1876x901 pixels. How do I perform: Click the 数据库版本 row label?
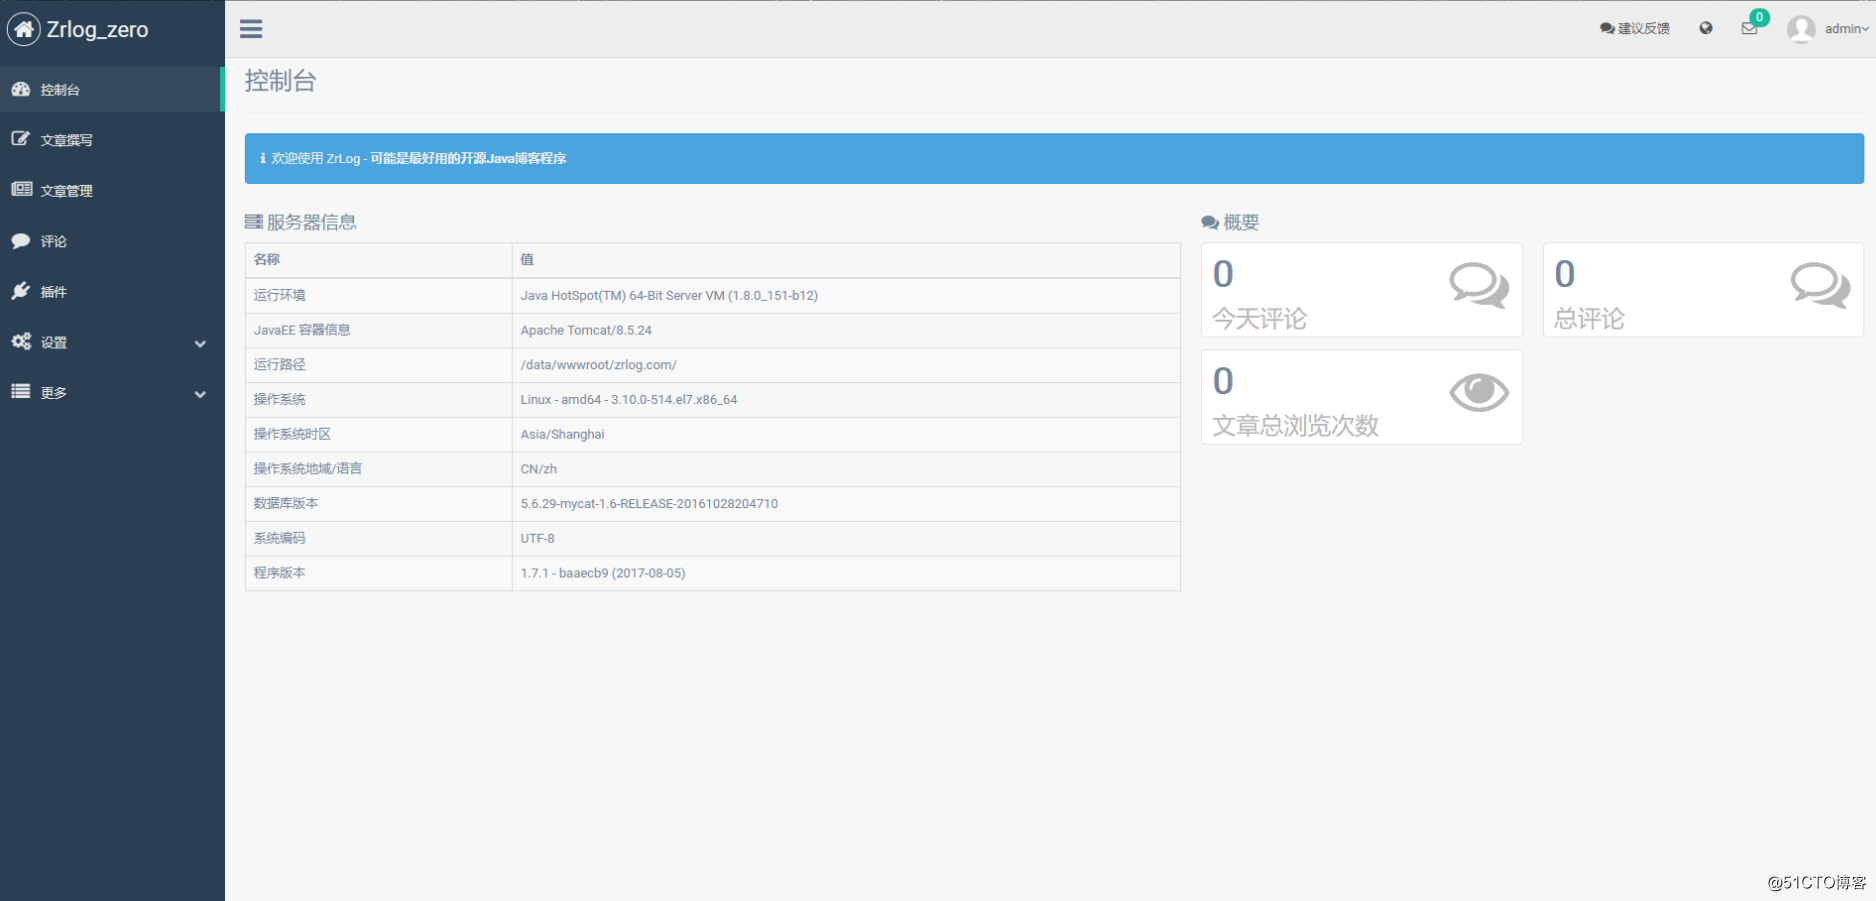click(286, 503)
